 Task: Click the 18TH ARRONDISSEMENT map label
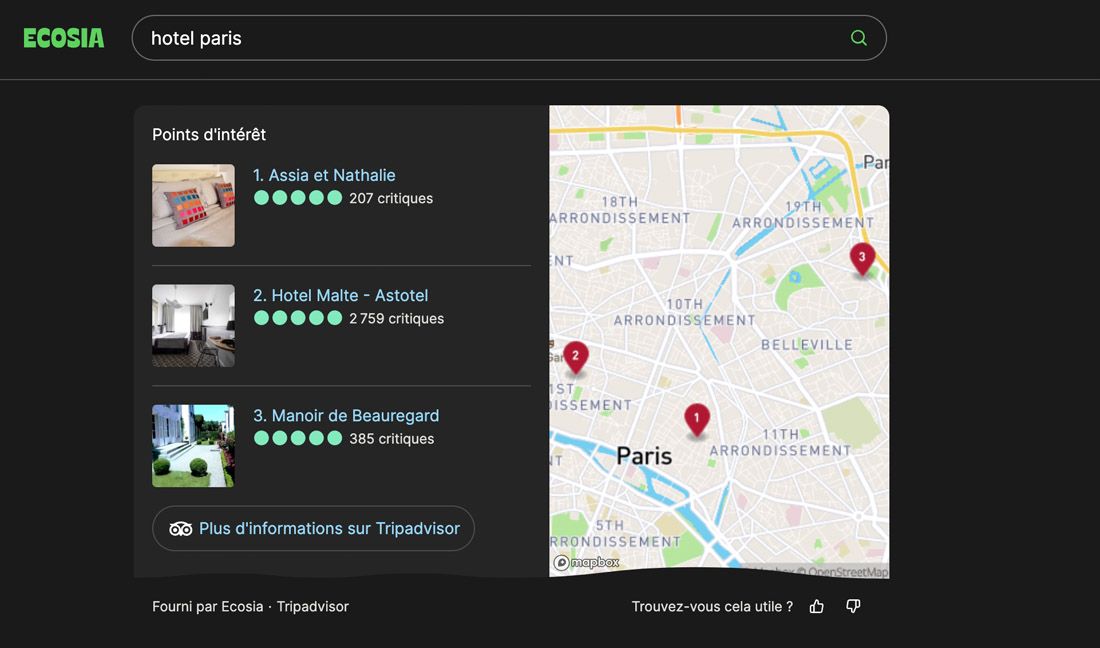point(620,210)
